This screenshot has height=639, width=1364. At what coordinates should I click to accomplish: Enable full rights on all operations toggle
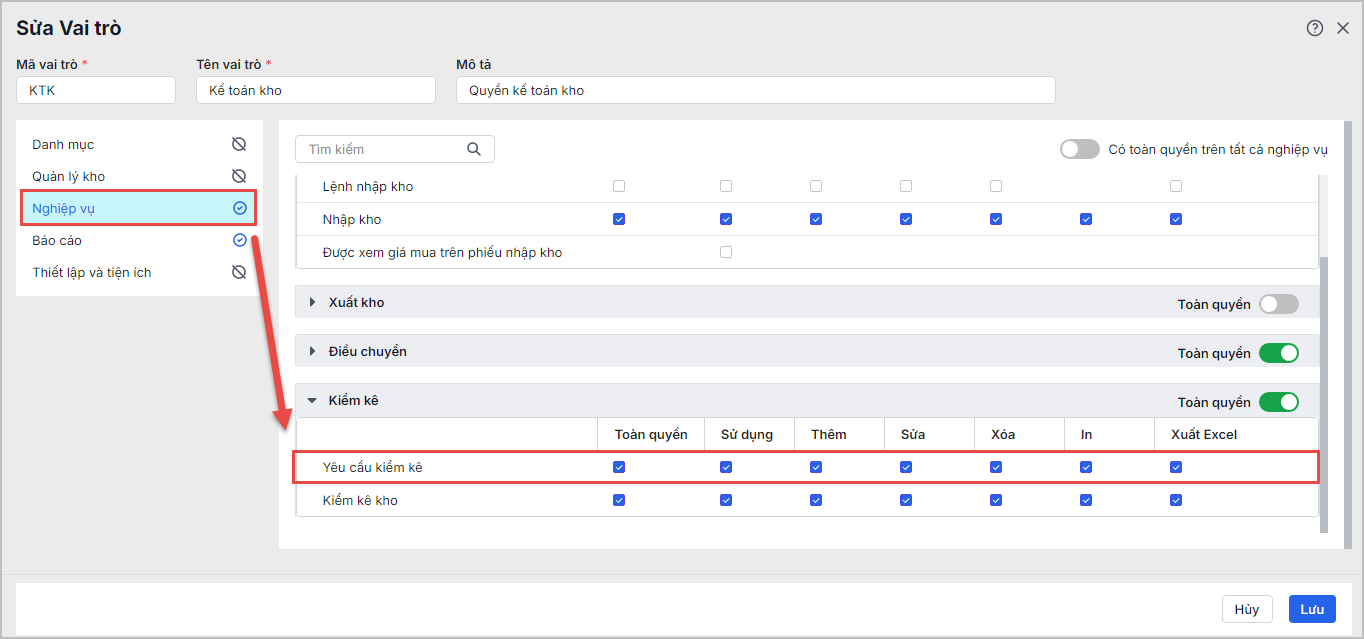[1079, 149]
